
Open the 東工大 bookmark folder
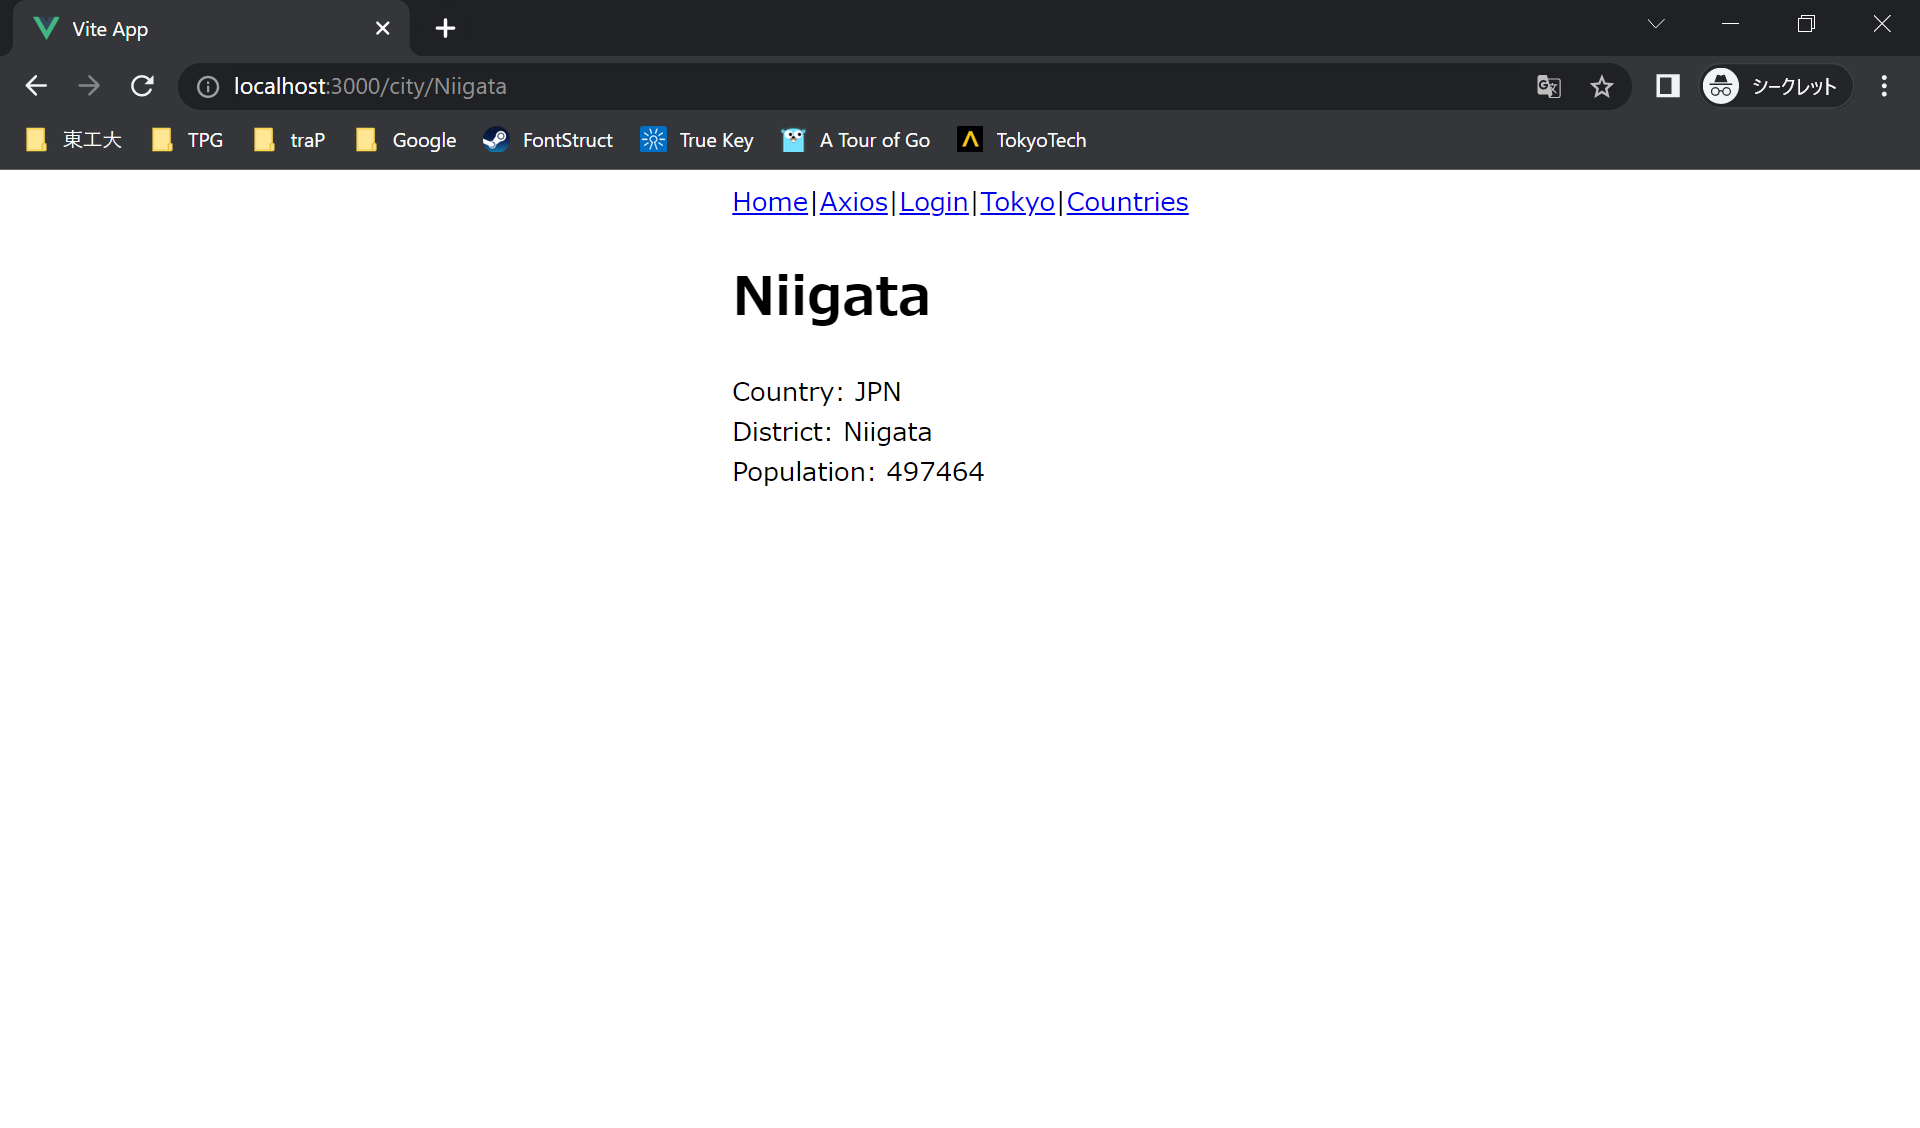coord(73,140)
